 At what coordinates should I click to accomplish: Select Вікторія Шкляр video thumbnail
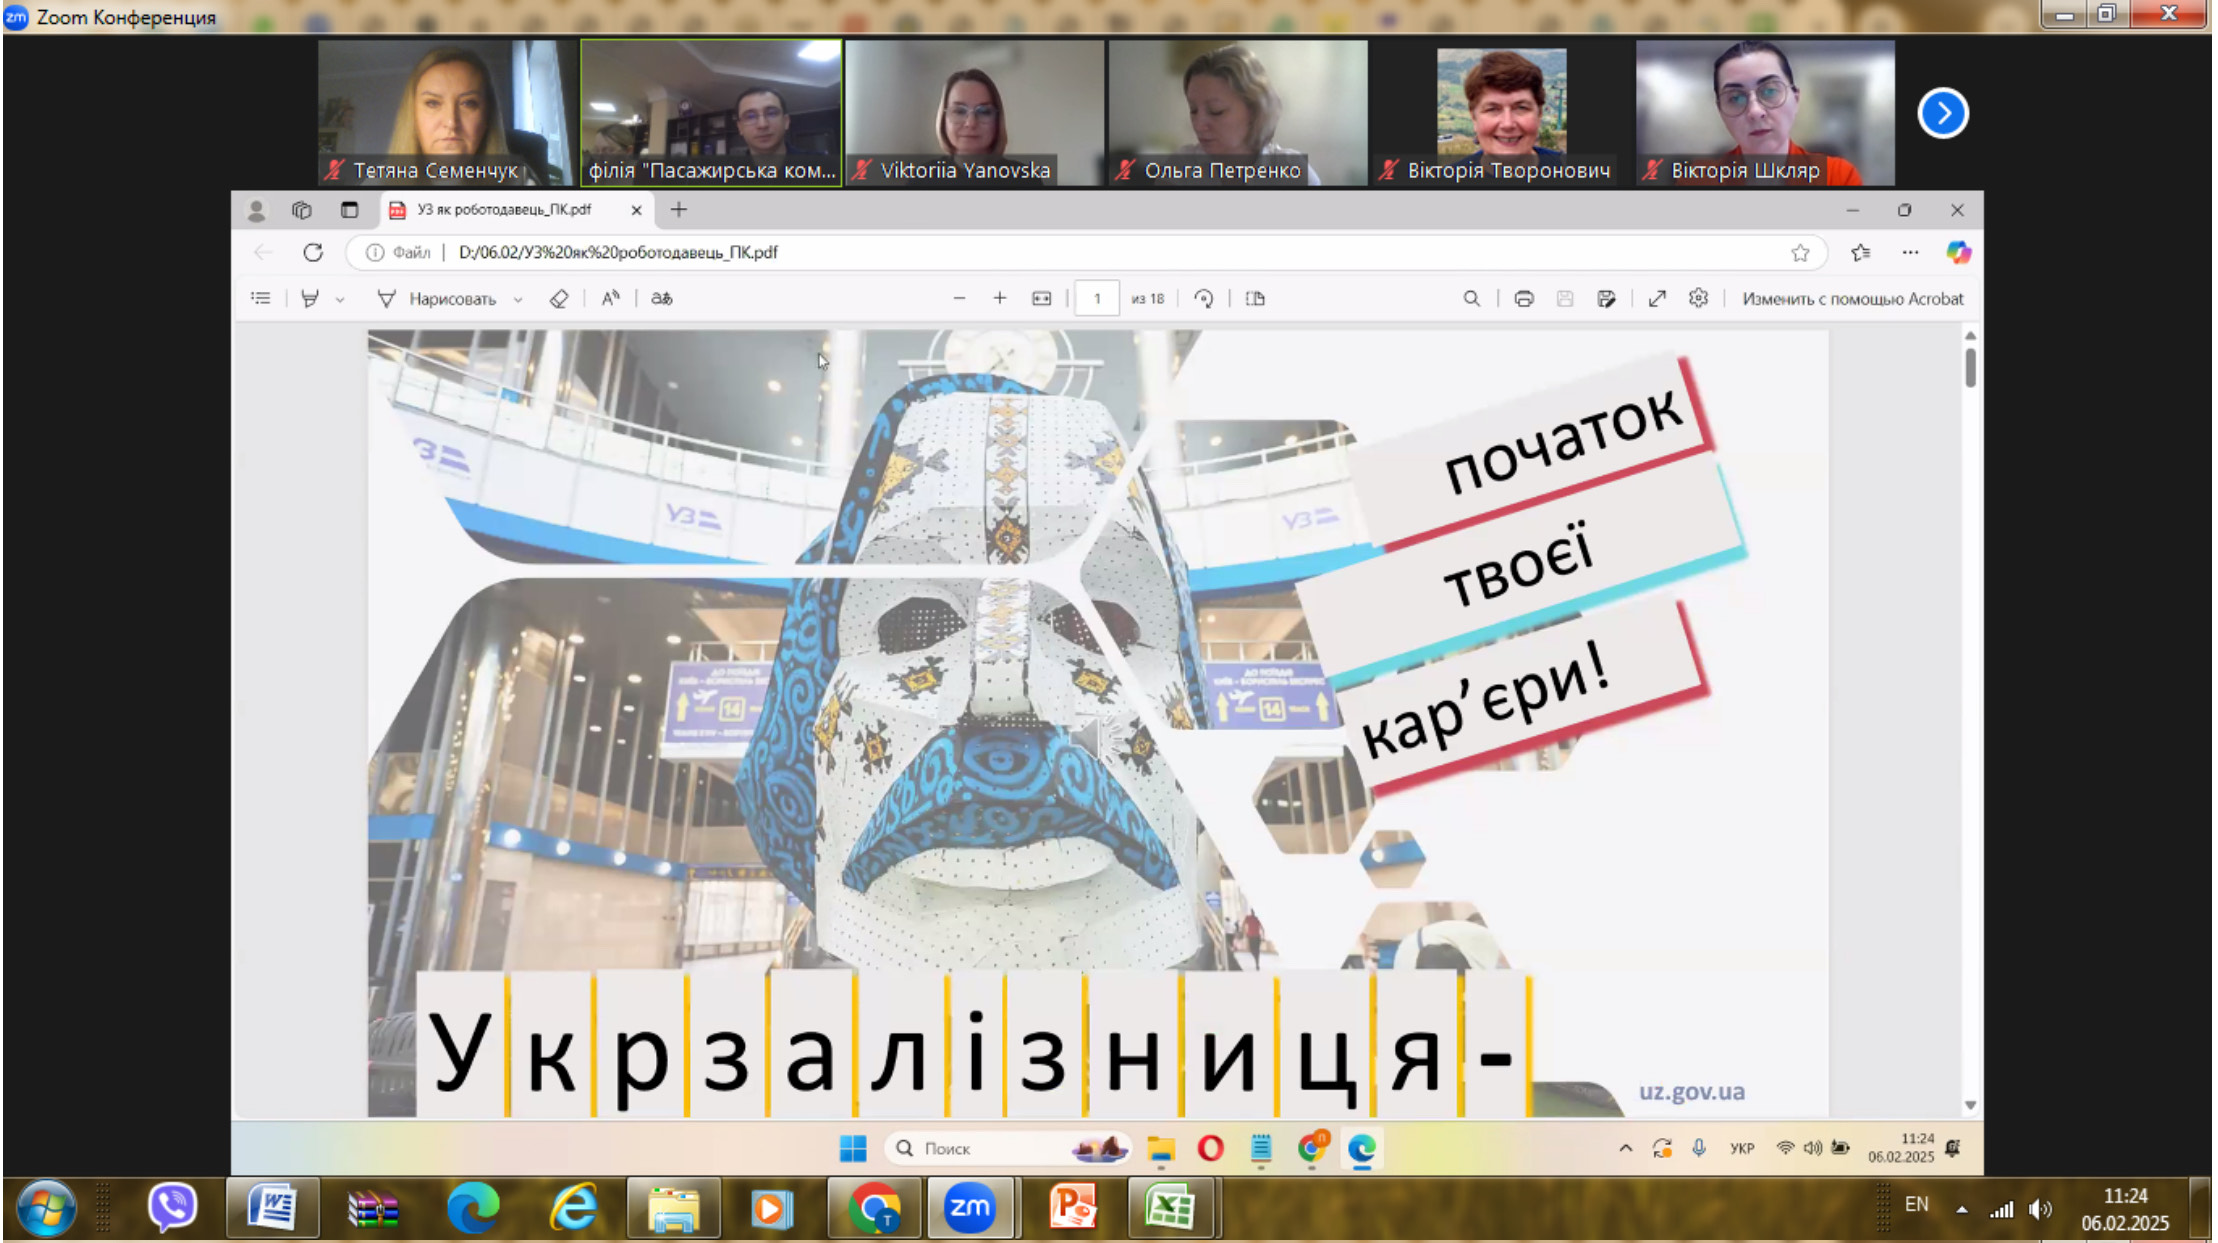pos(1765,113)
